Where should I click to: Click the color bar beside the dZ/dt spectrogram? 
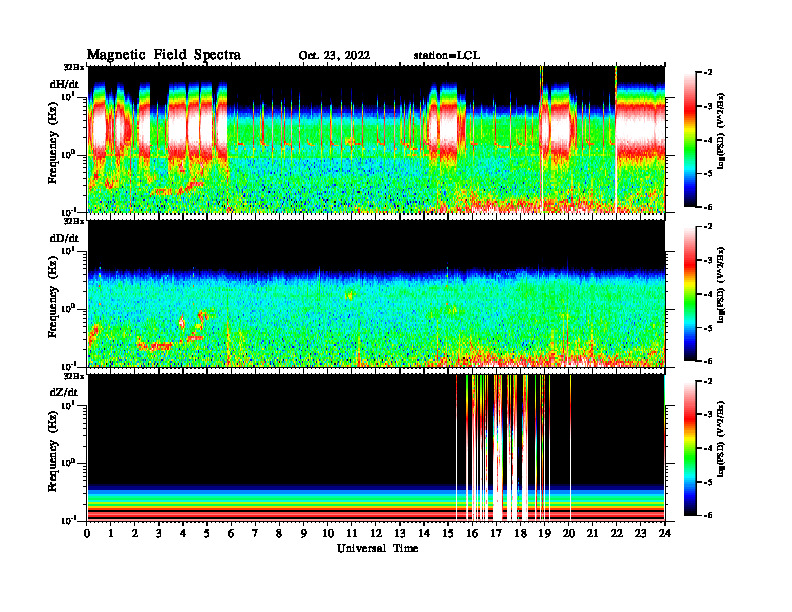click(690, 448)
